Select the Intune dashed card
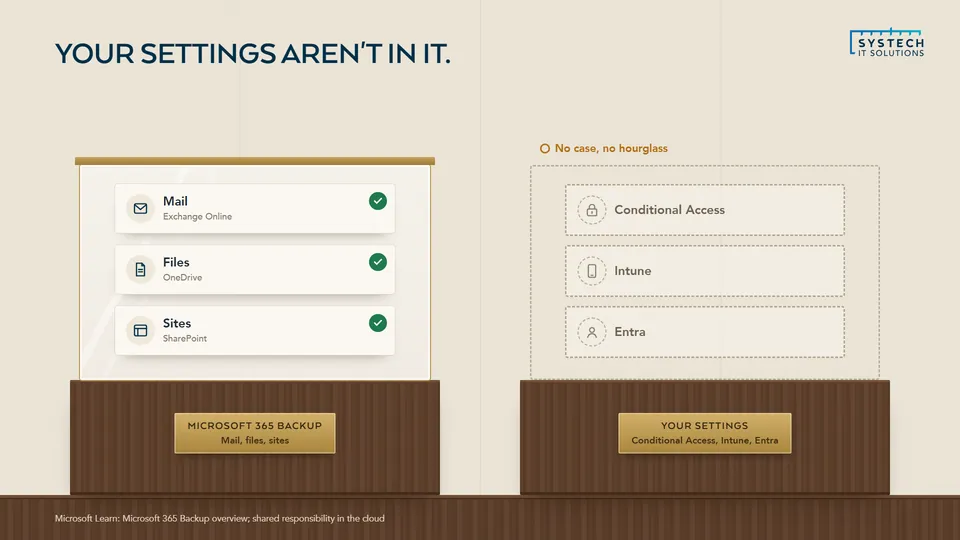This screenshot has height=540, width=960. click(x=705, y=271)
